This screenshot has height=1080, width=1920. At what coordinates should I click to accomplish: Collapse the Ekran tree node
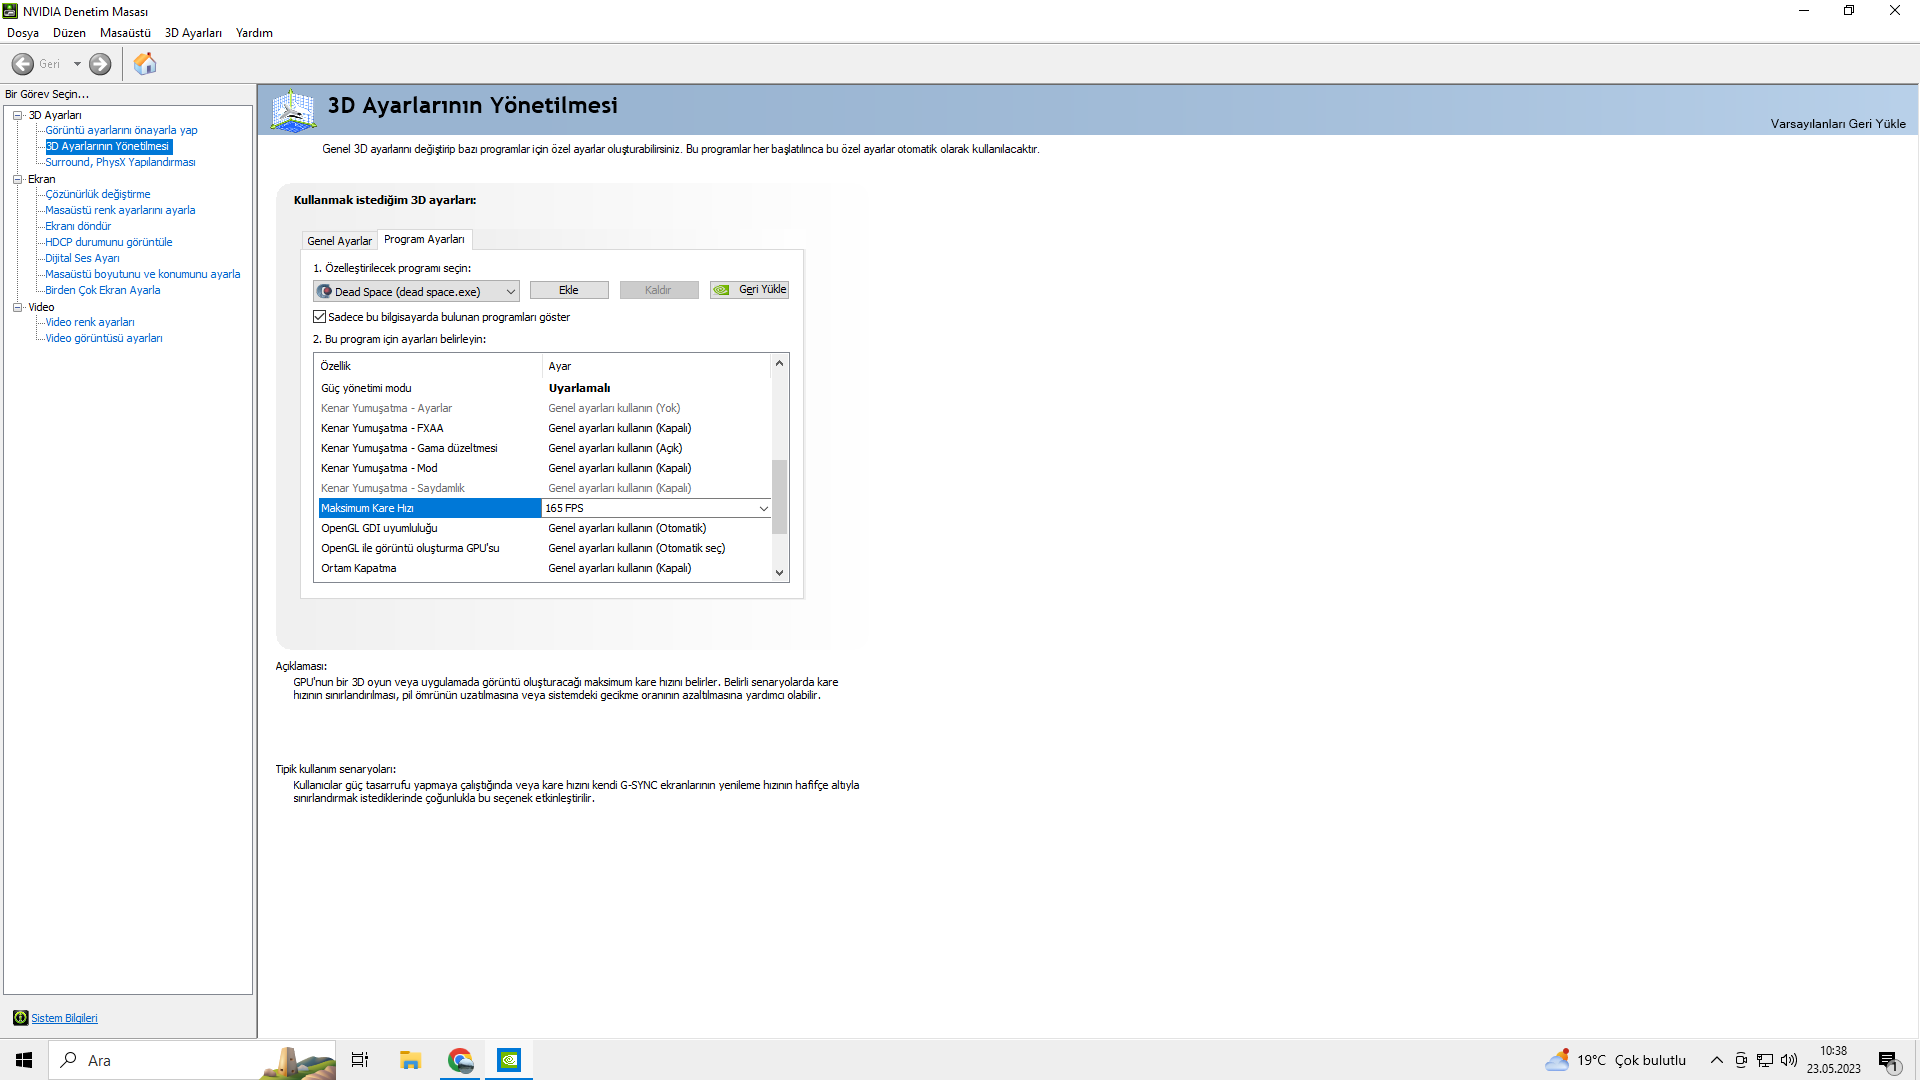click(18, 179)
